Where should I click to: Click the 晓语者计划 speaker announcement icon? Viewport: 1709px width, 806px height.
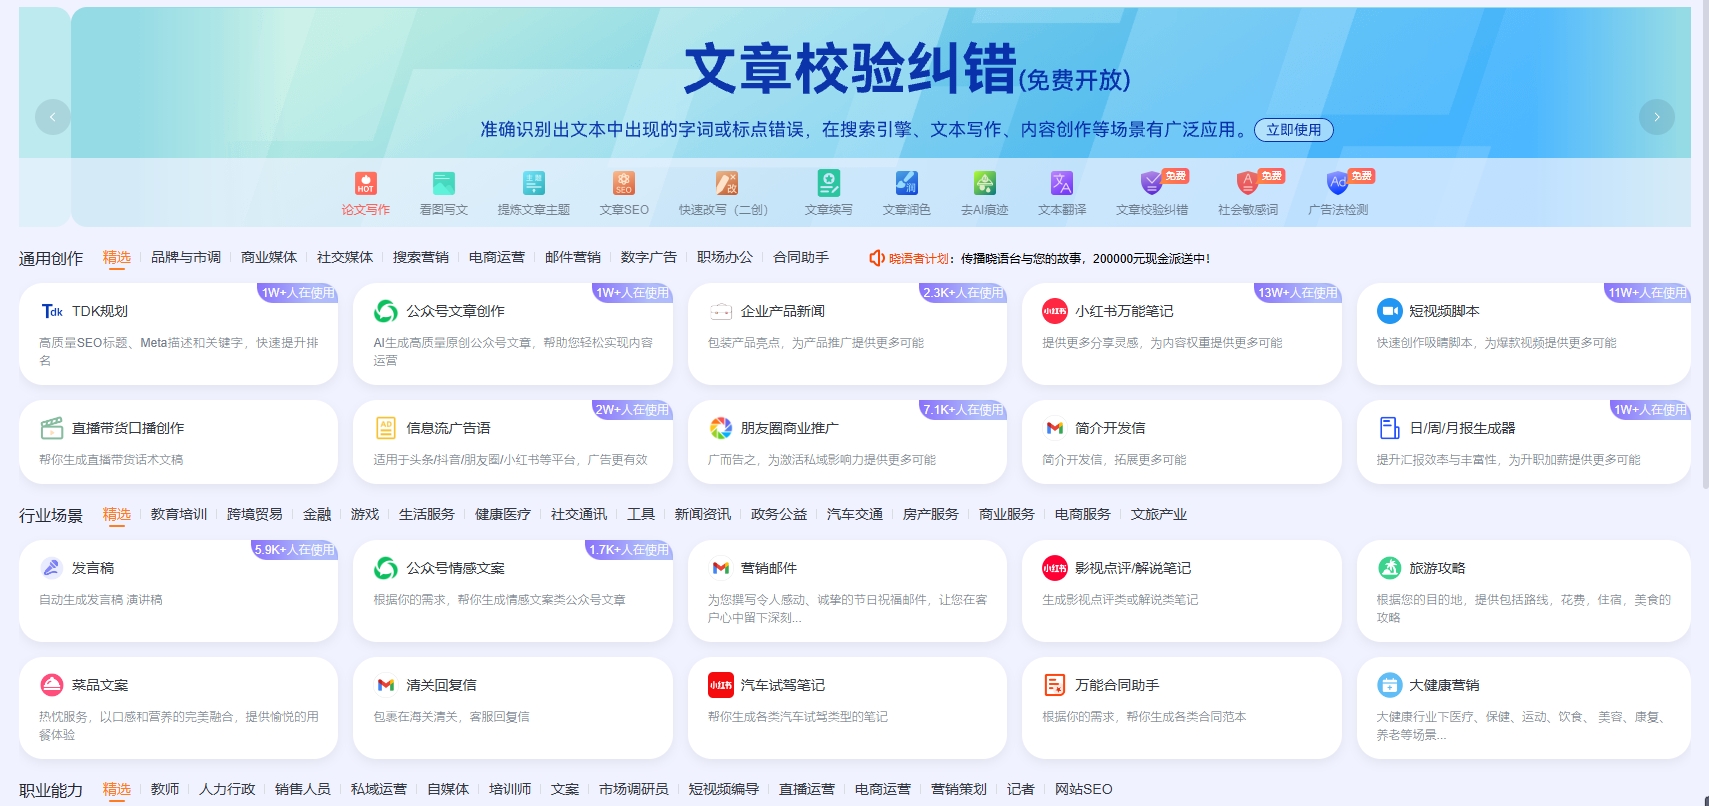point(876,258)
